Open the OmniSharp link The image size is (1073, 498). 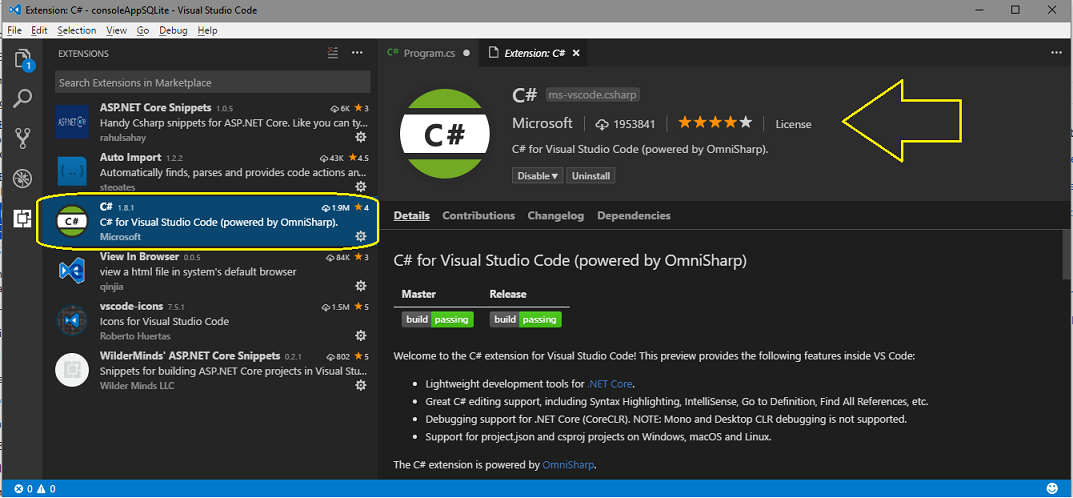[568, 464]
